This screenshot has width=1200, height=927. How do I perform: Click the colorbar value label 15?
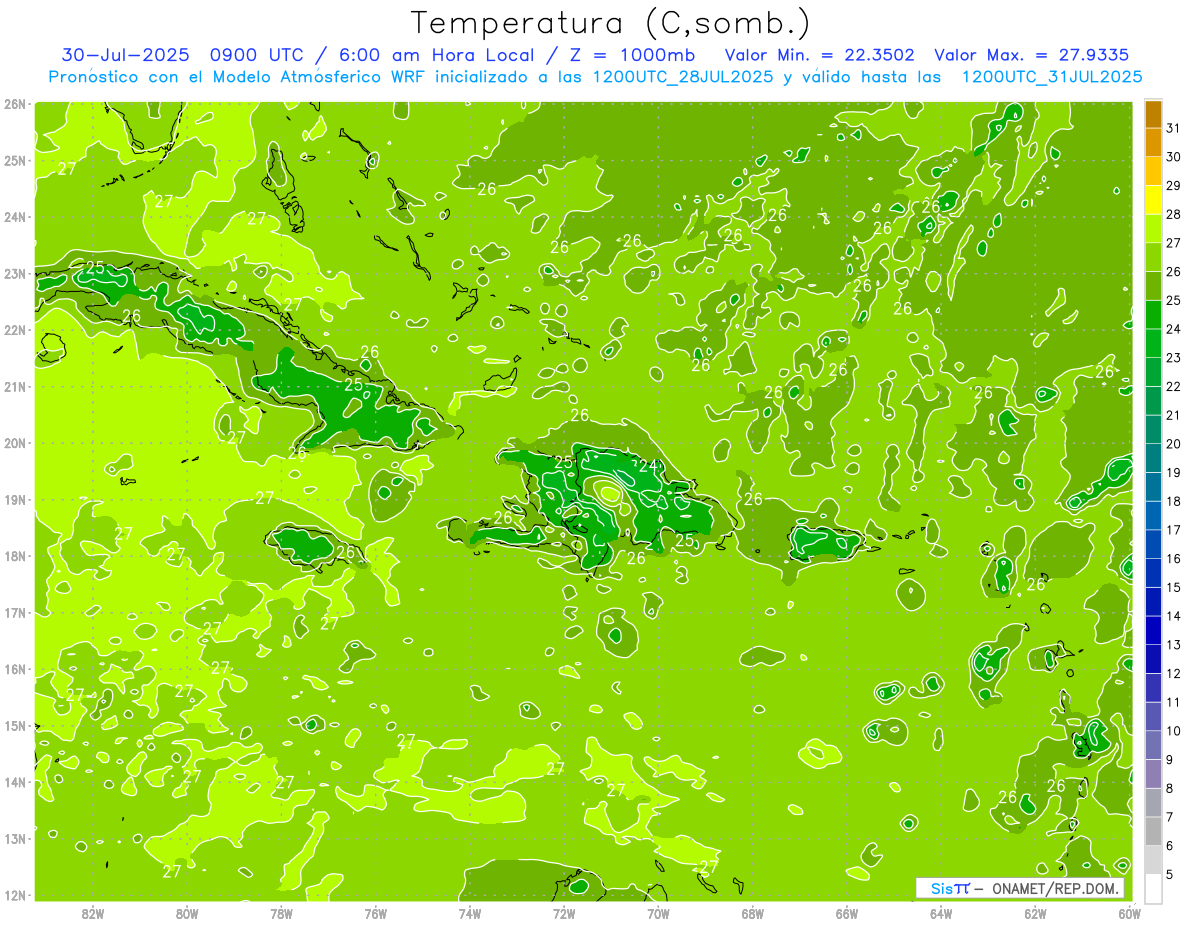(x=1174, y=587)
